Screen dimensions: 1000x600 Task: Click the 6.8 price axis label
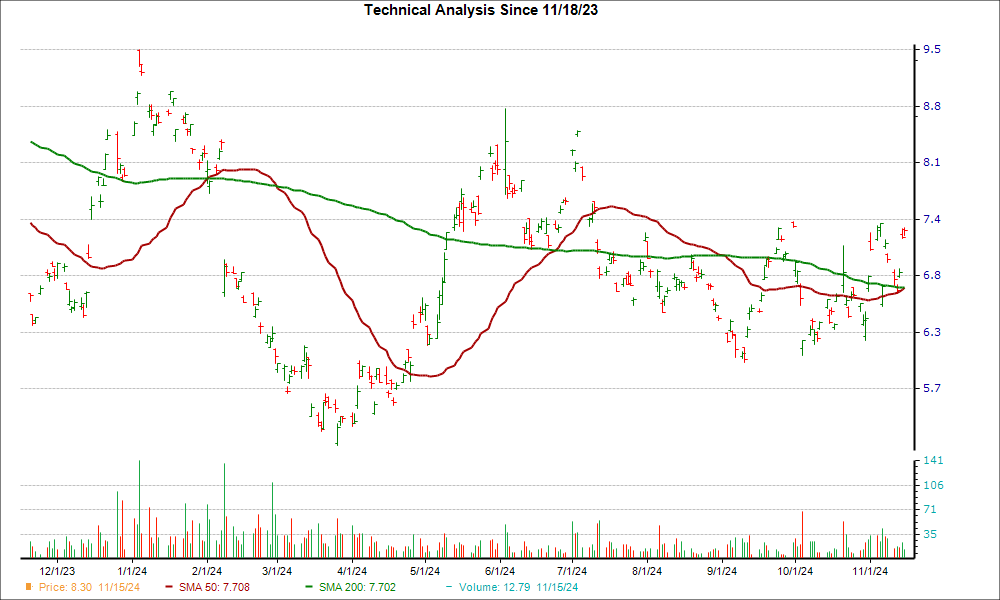(932, 275)
